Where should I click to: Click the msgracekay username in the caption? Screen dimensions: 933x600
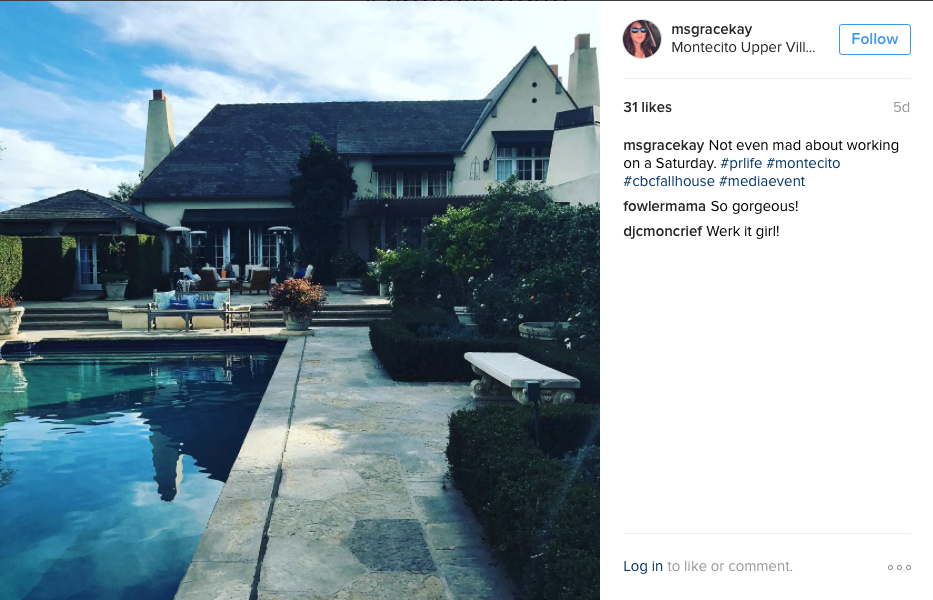point(663,146)
